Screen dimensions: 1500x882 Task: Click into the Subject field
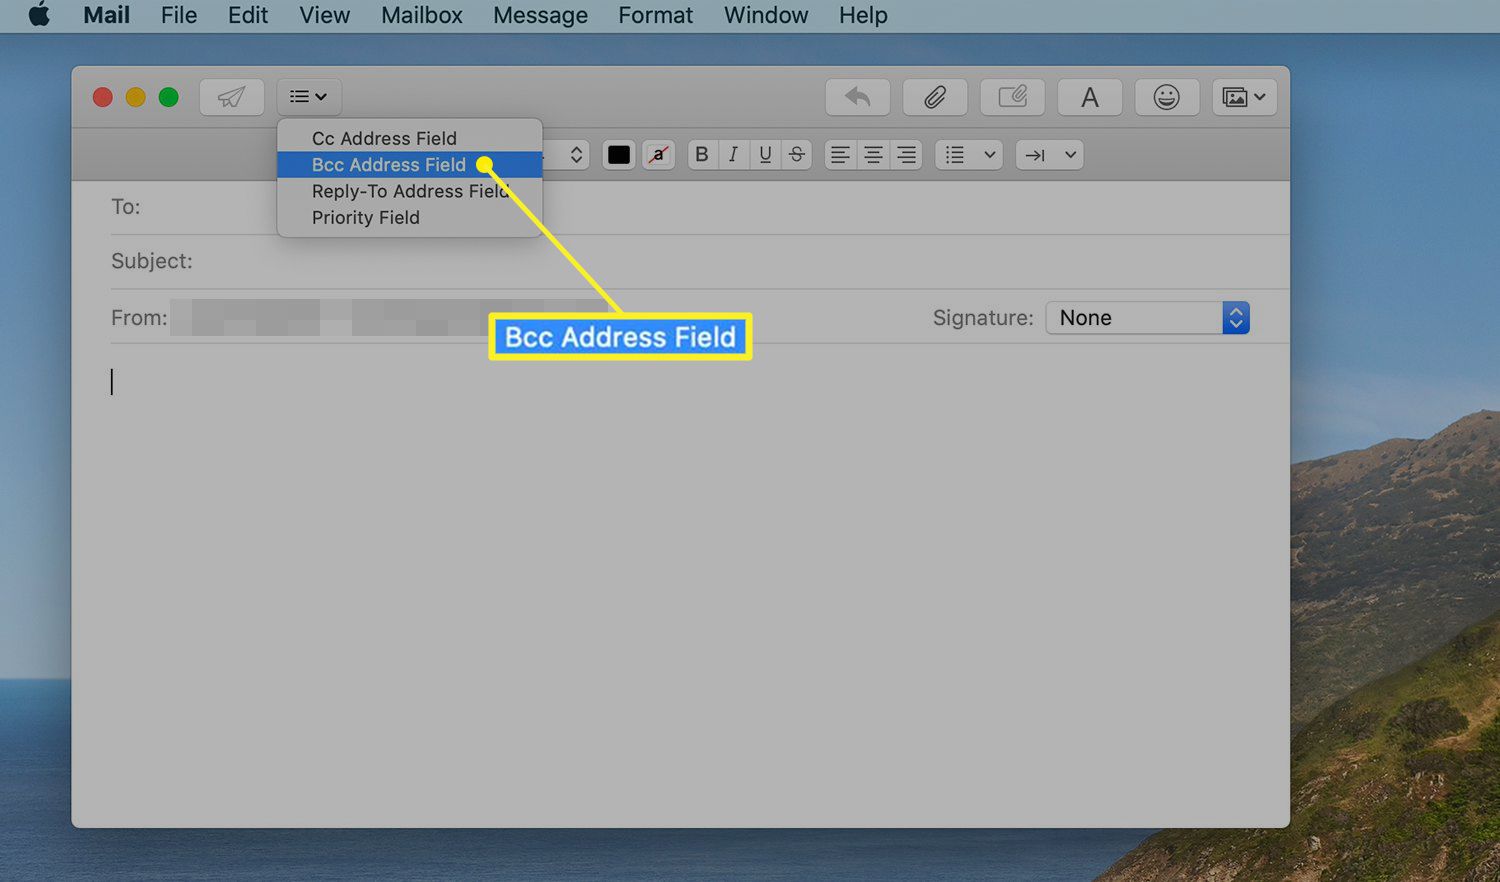click(x=700, y=261)
